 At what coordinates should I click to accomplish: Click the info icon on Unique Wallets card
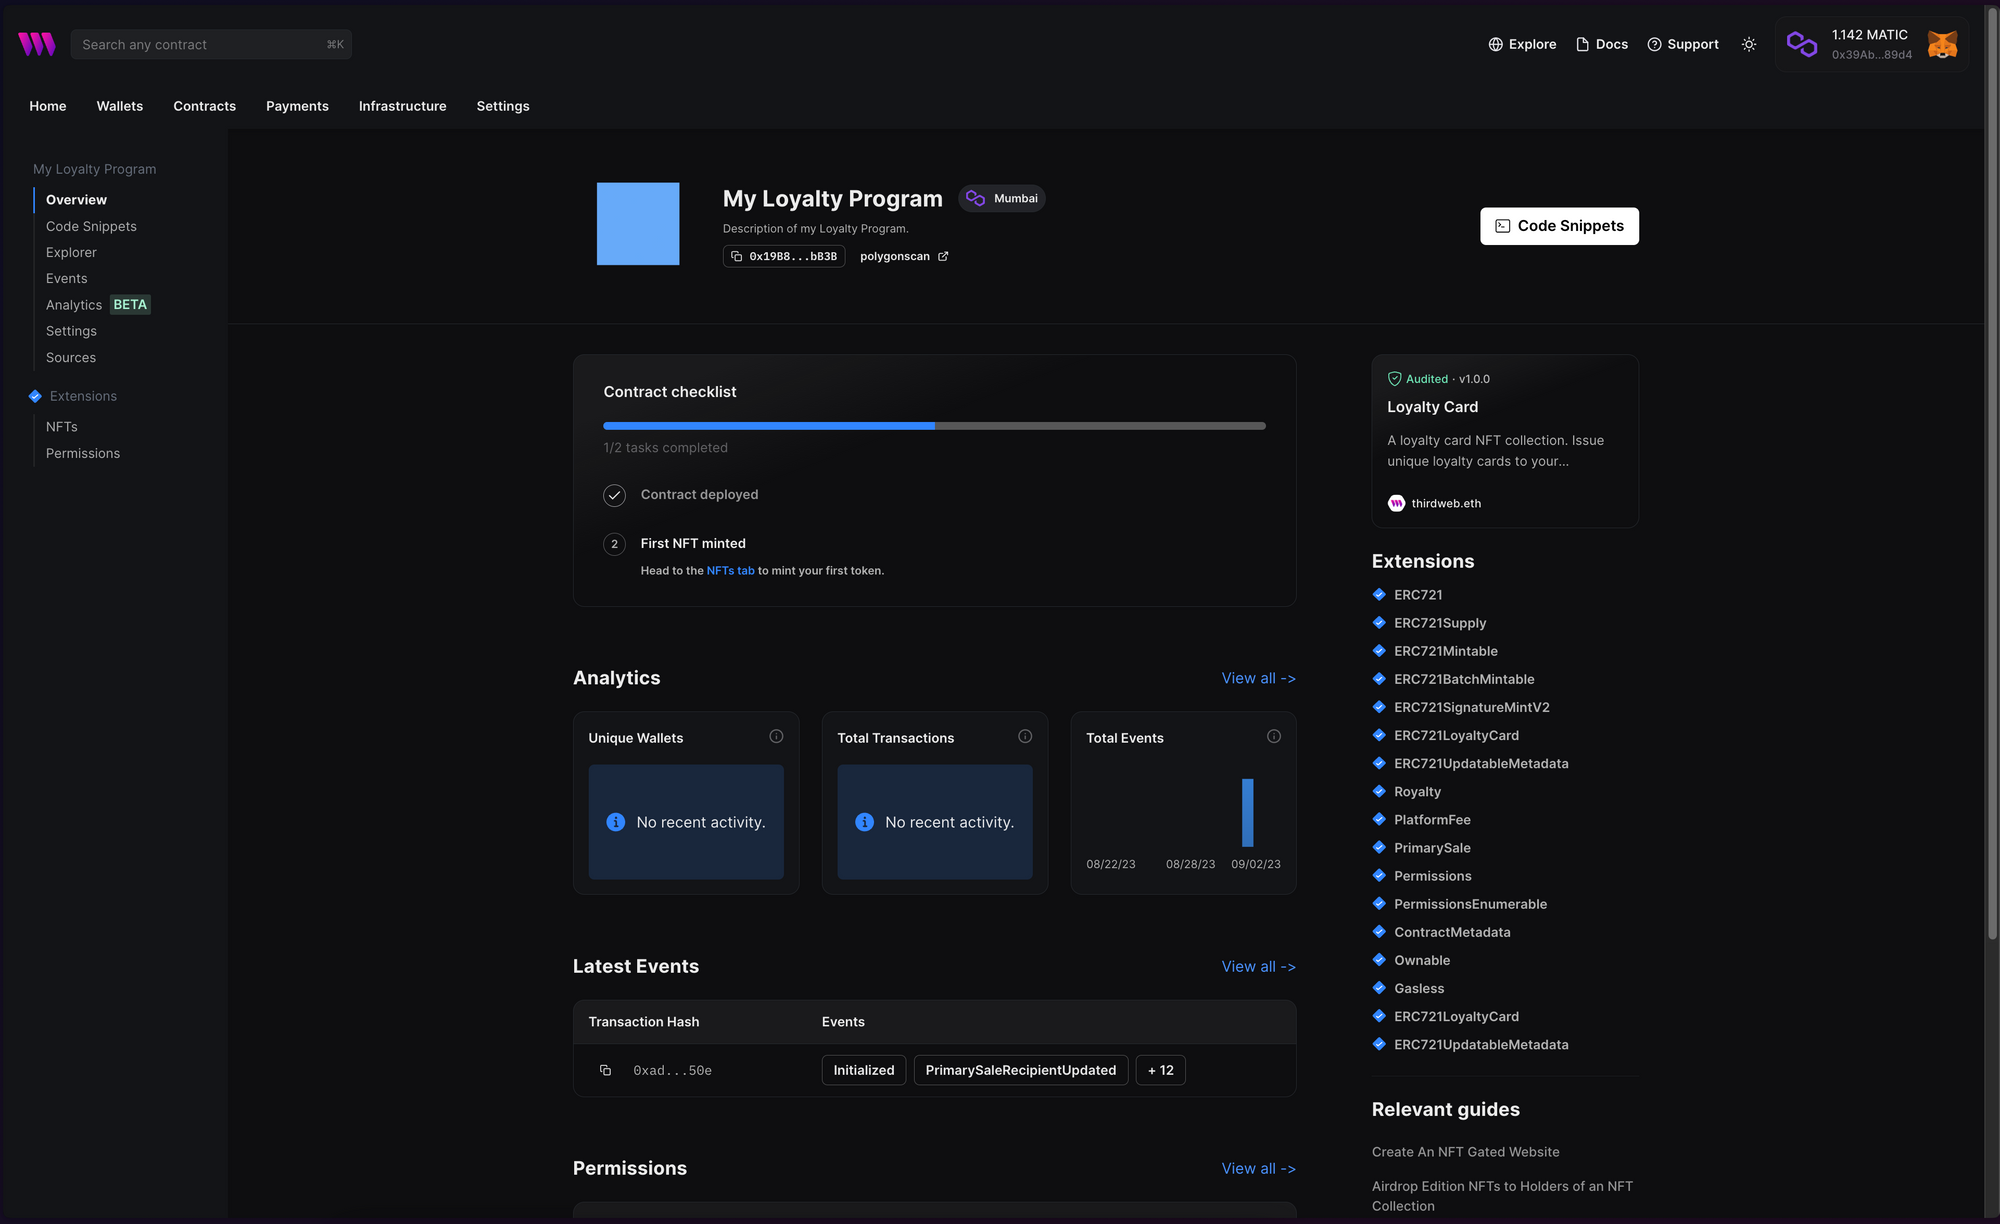point(776,736)
